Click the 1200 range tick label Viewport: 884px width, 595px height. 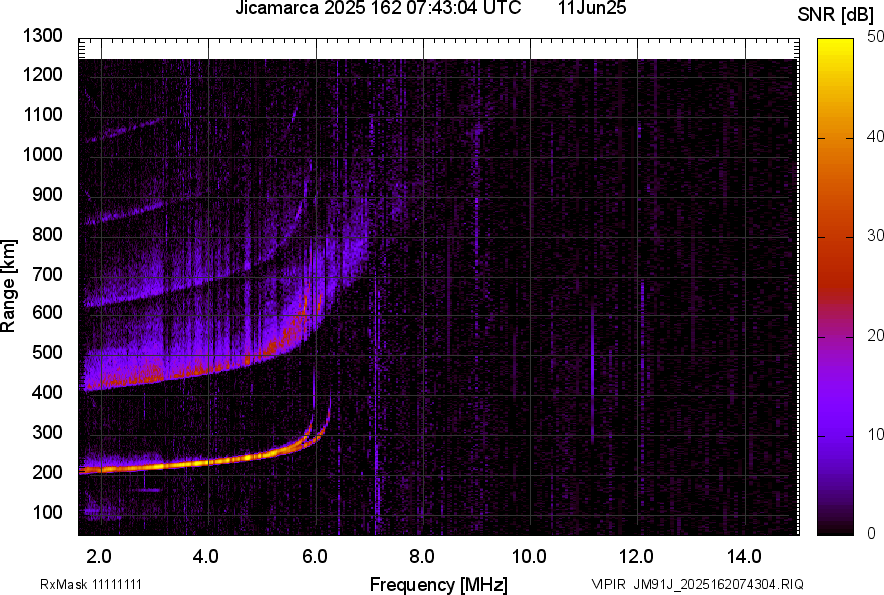pos(43,74)
